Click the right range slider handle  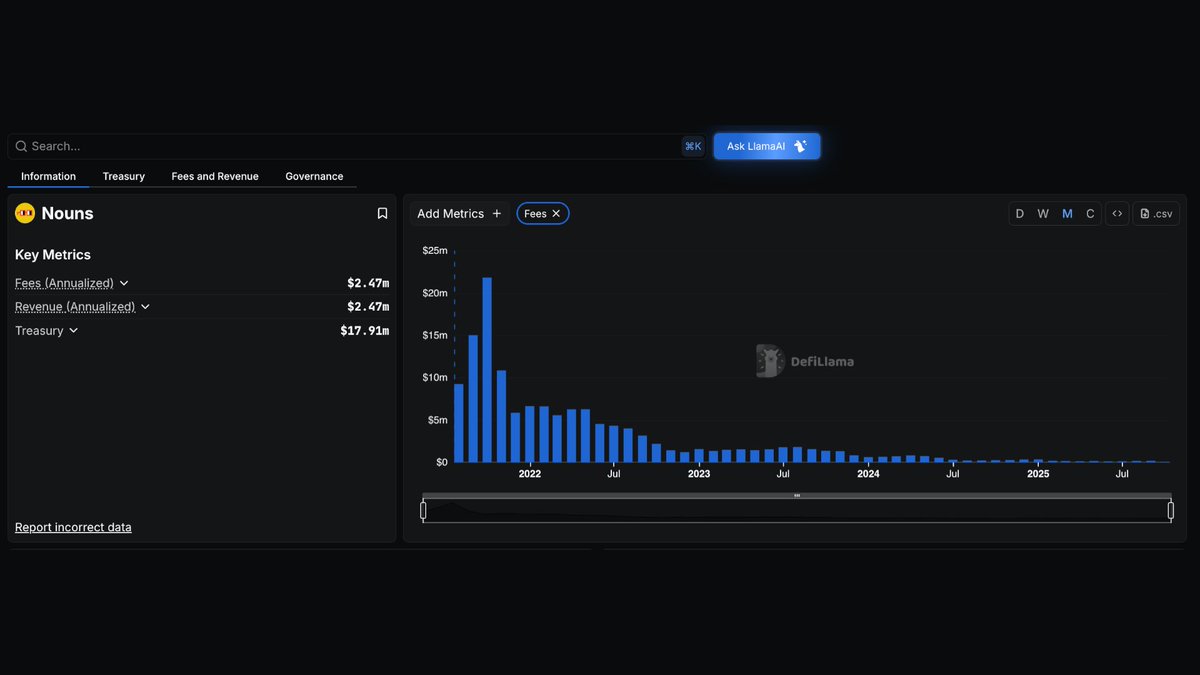pyautogui.click(x=1171, y=510)
